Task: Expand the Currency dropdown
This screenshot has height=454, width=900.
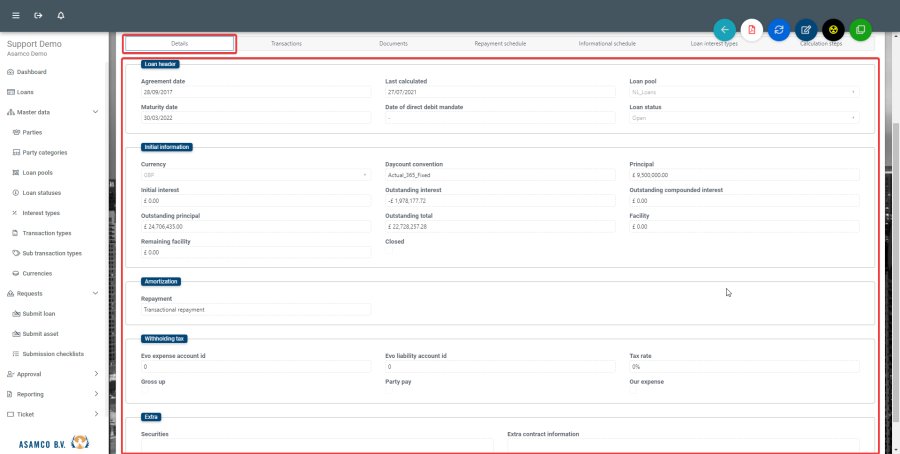Action: (x=255, y=175)
